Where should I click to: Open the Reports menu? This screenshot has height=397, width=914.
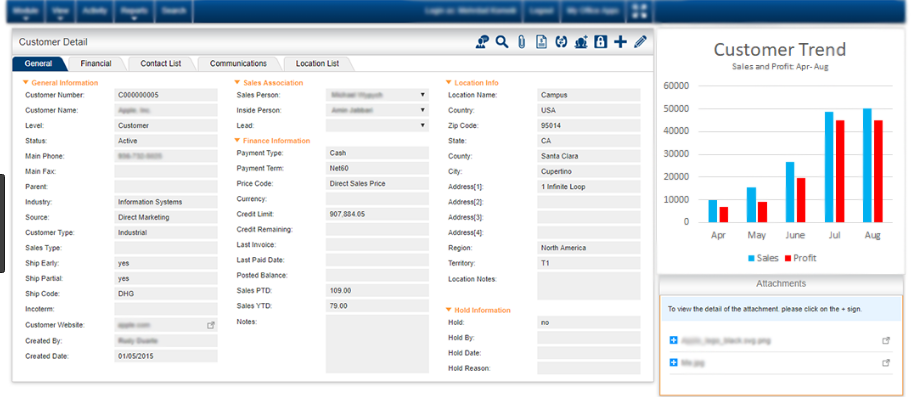click(134, 12)
